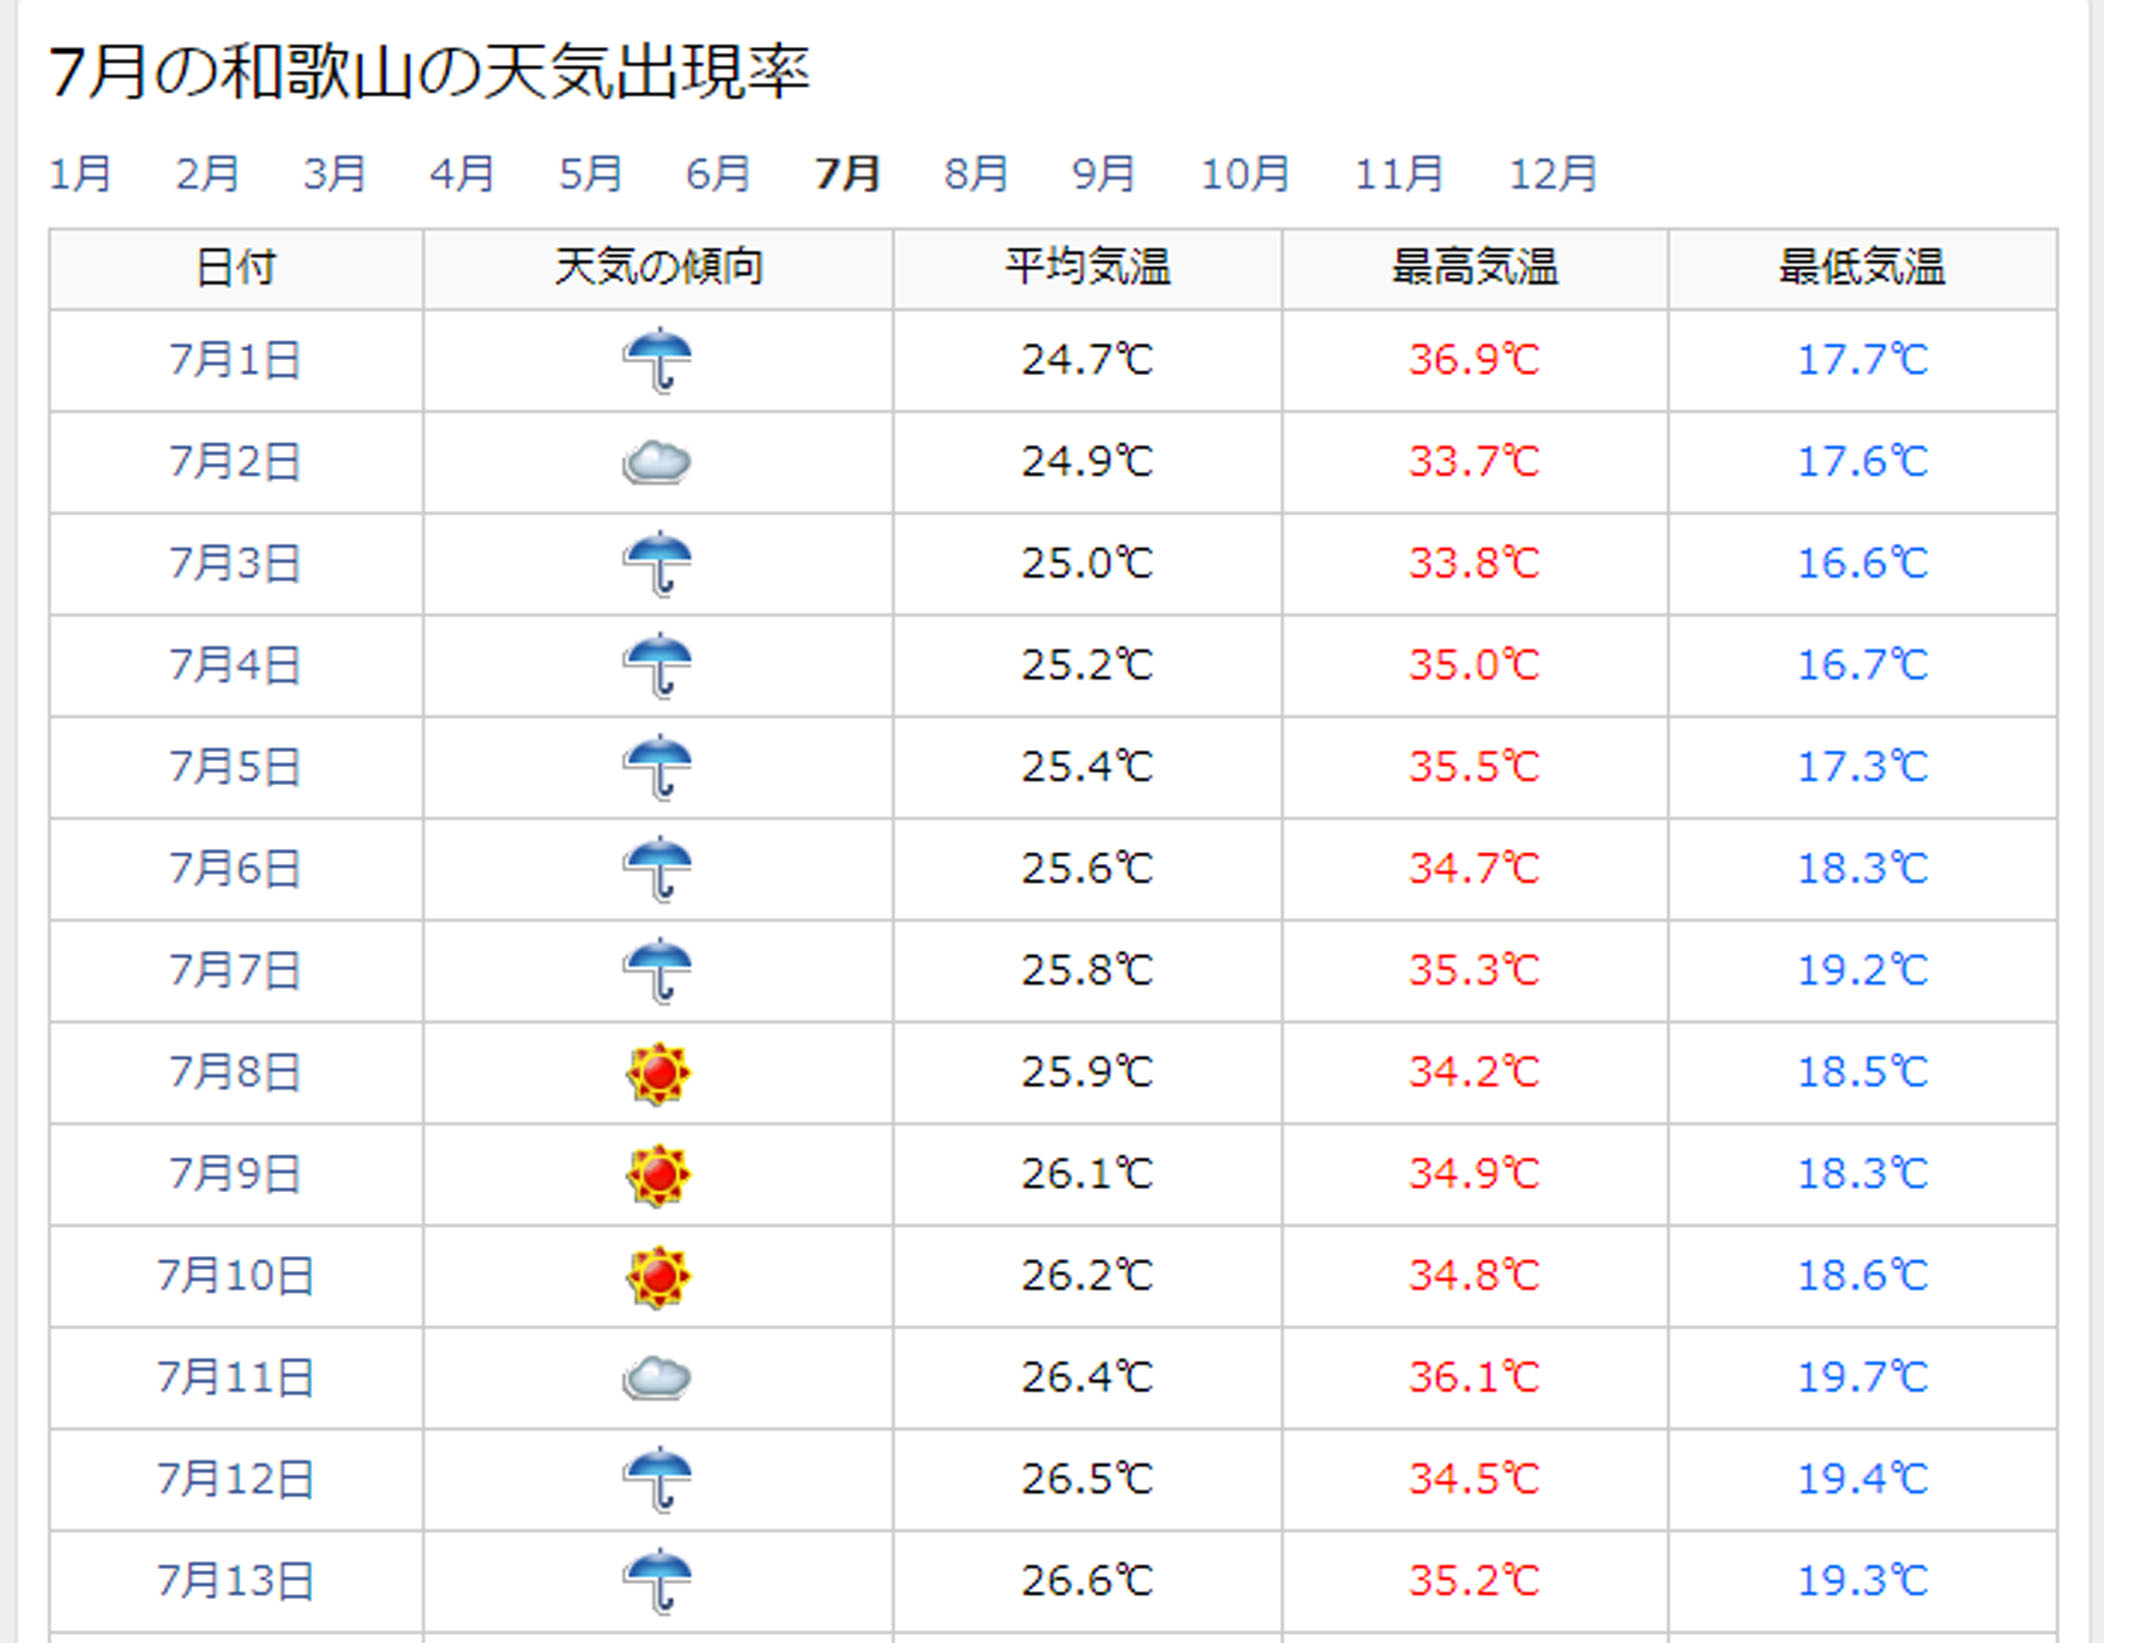Viewport: 2133px width, 1643px height.
Task: Open the 7月1日 date link
Action: [x=235, y=360]
